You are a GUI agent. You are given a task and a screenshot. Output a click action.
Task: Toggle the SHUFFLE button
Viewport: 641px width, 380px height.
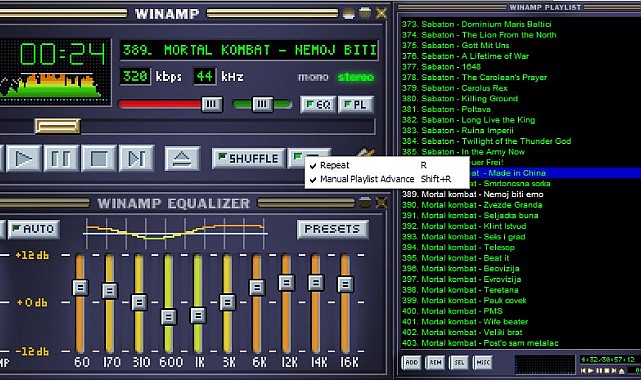coord(249,158)
